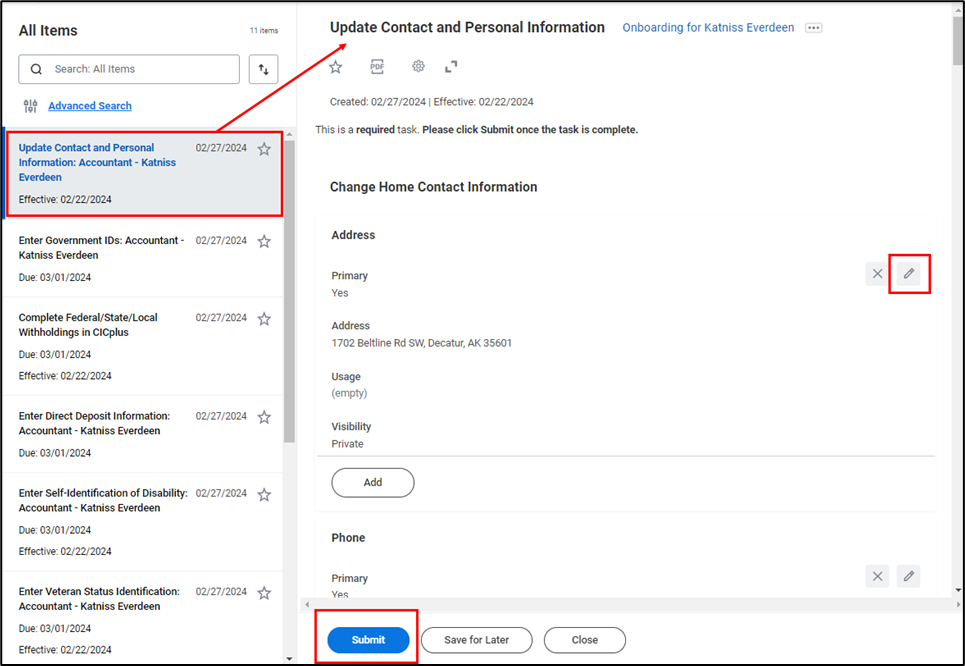Open the sort order button beside search

[x=263, y=69]
